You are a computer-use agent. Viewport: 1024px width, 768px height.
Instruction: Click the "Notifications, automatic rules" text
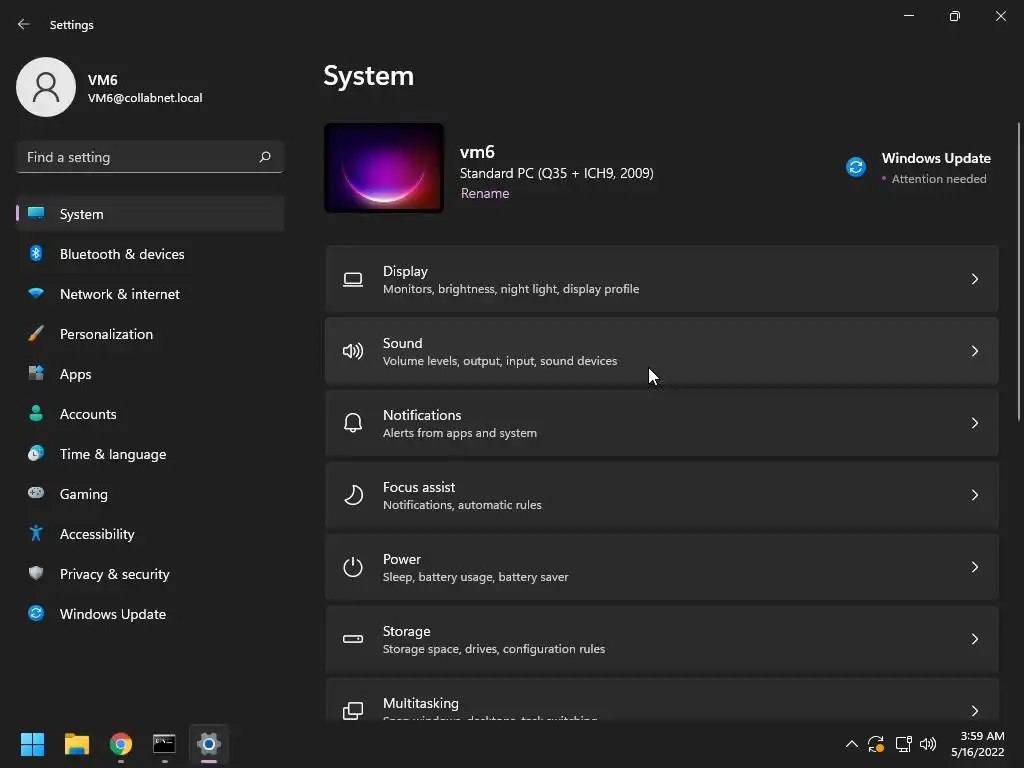[x=462, y=505]
